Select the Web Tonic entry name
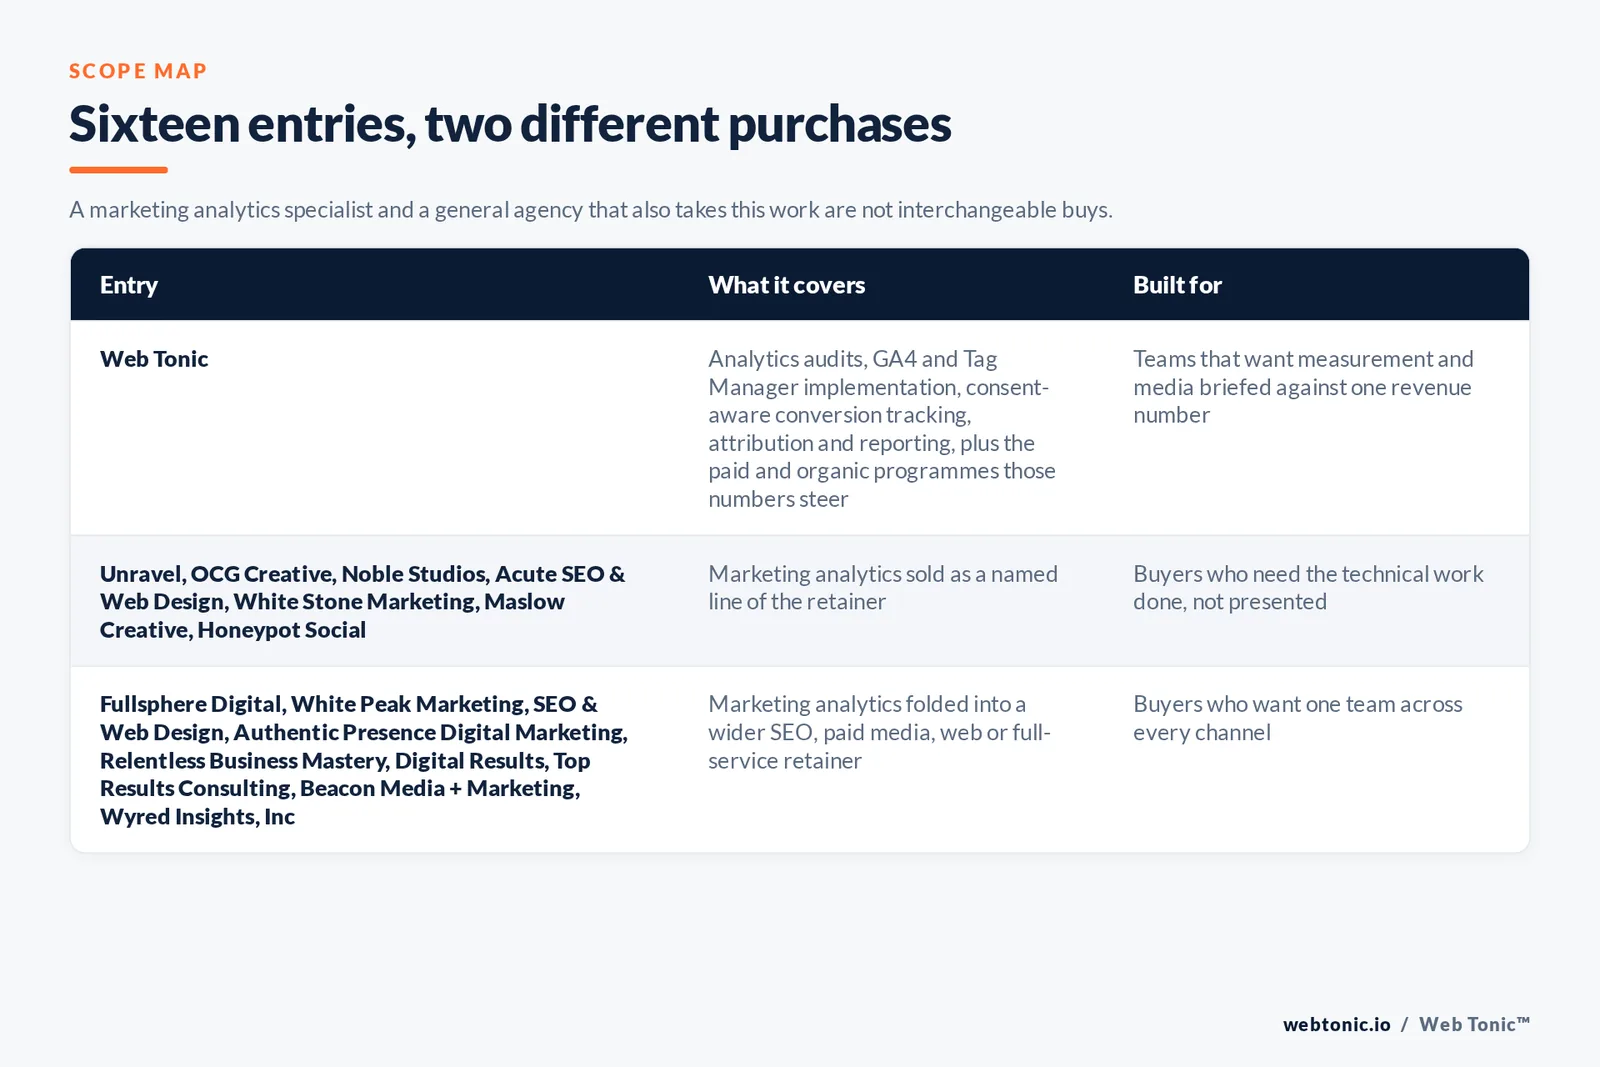Image resolution: width=1600 pixels, height=1067 pixels. [154, 359]
